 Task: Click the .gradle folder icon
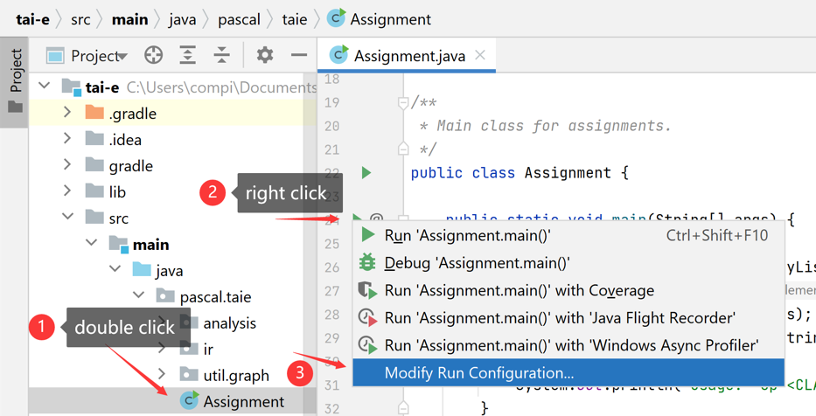coord(94,112)
